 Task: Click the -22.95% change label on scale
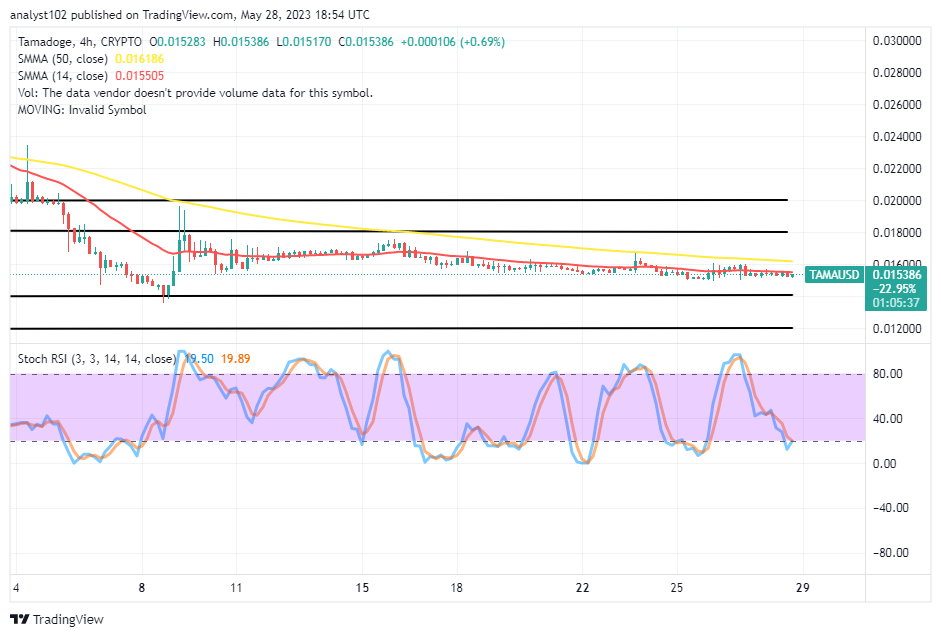click(894, 289)
